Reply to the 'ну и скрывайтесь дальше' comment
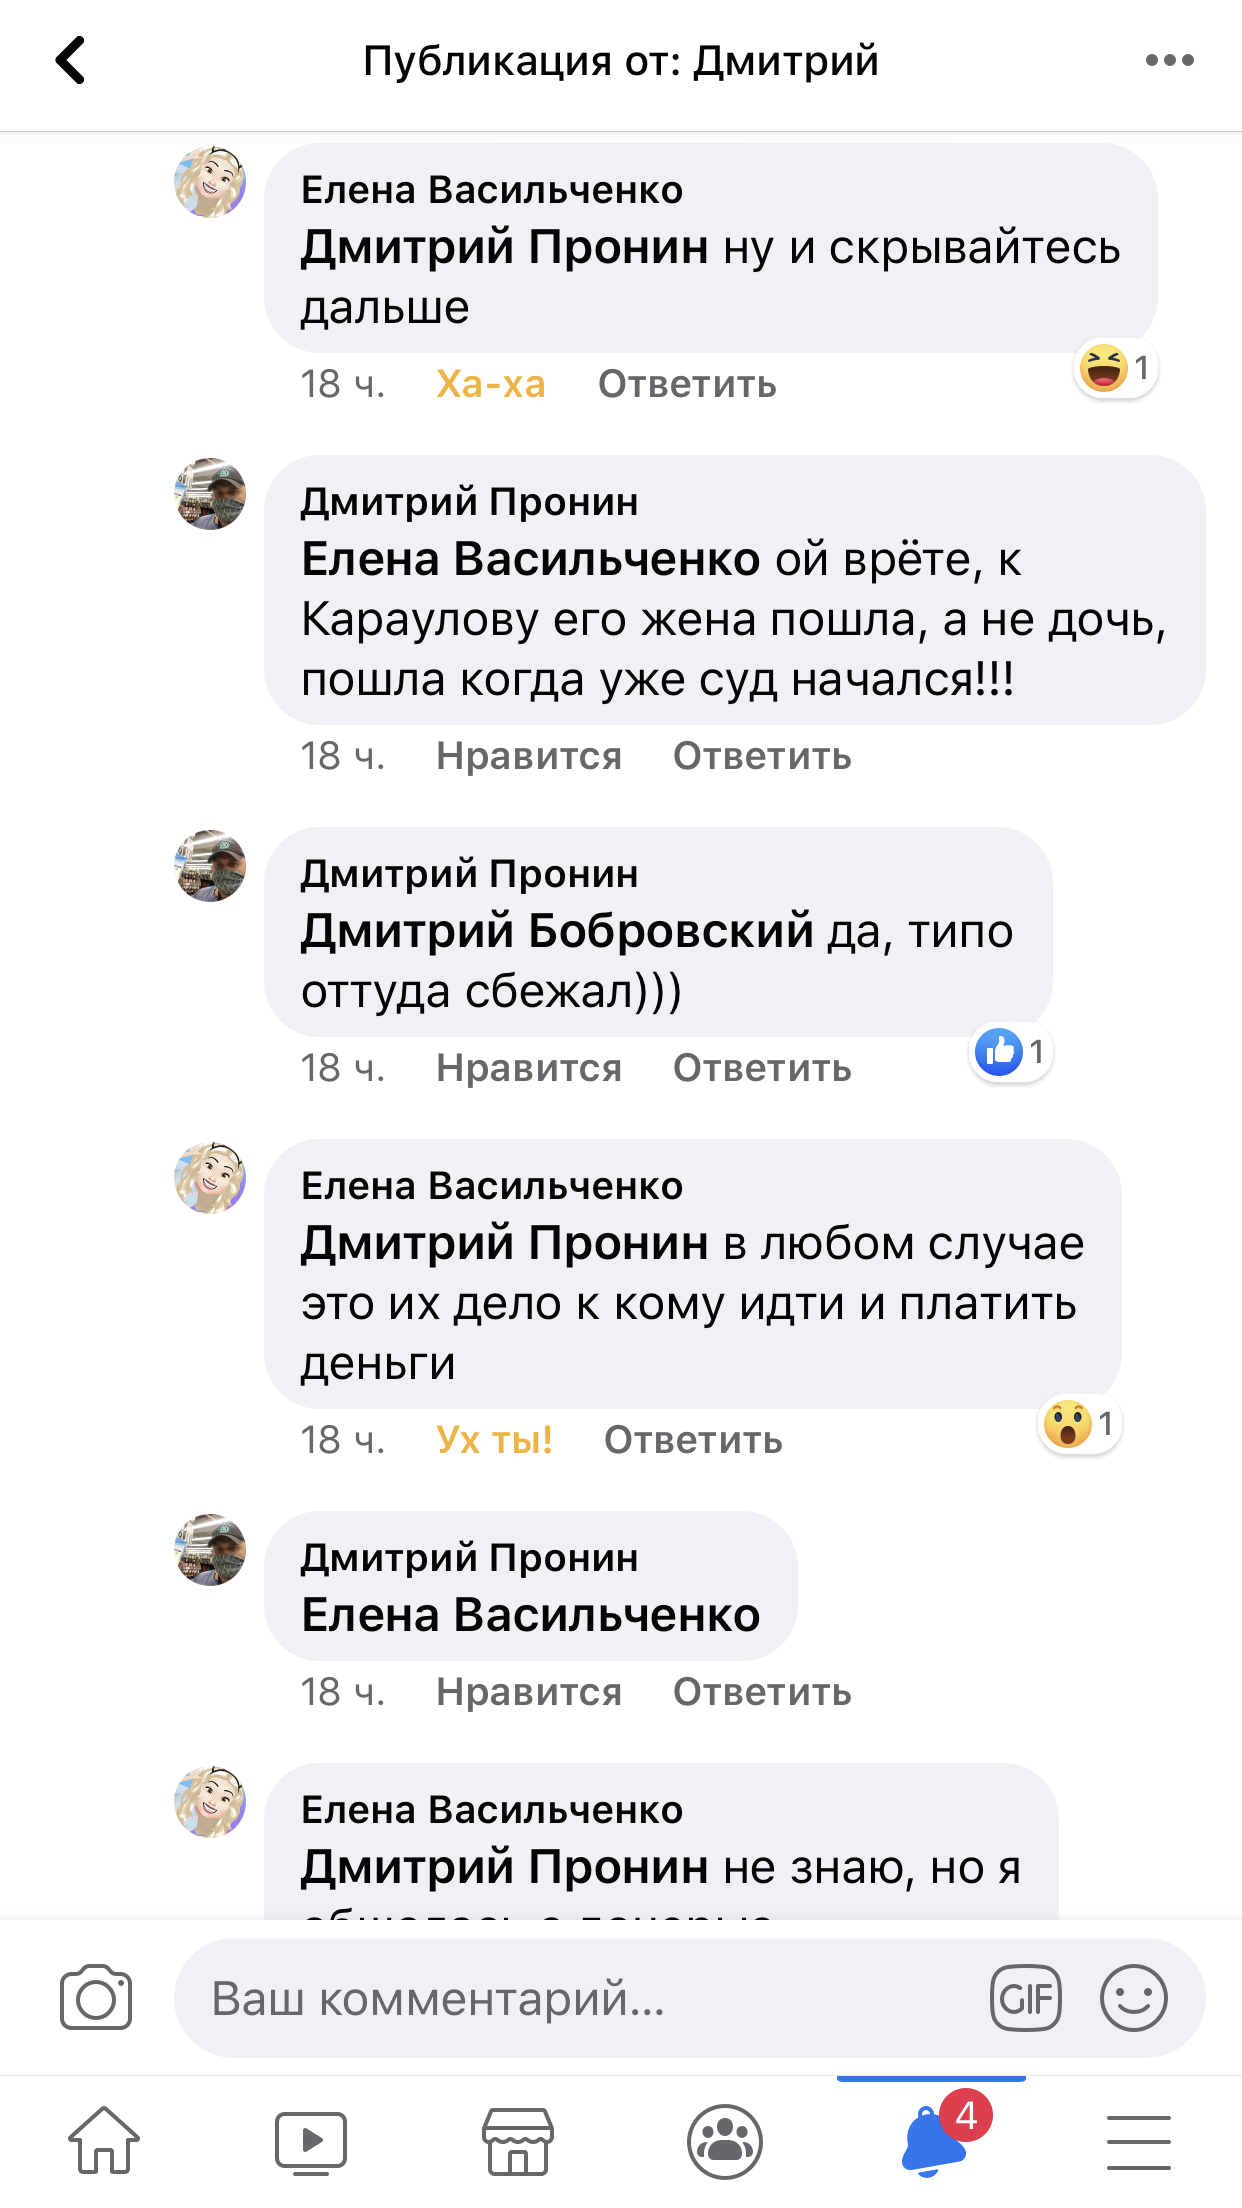This screenshot has height=2208, width=1242. pos(687,384)
